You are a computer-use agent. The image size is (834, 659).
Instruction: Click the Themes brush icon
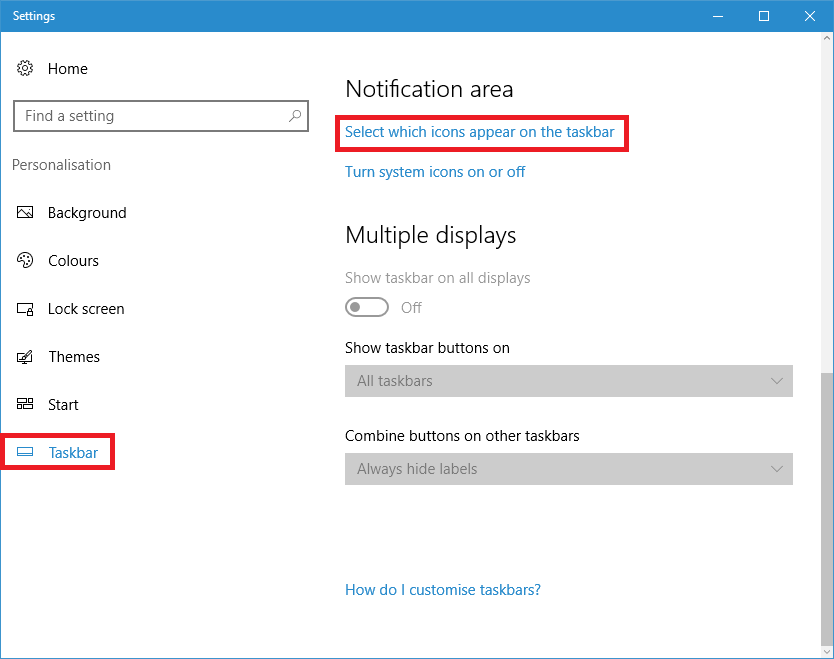point(25,356)
